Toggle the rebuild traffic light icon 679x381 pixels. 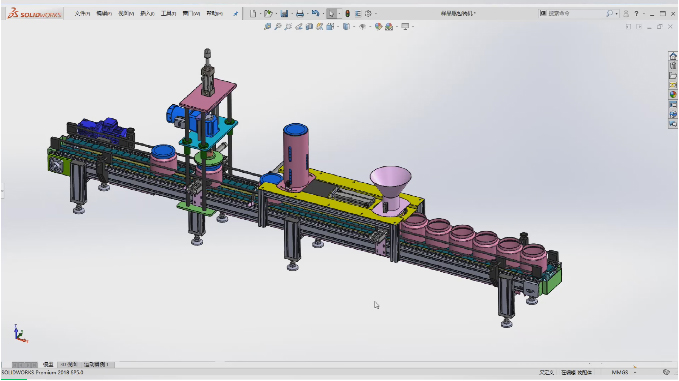point(347,13)
